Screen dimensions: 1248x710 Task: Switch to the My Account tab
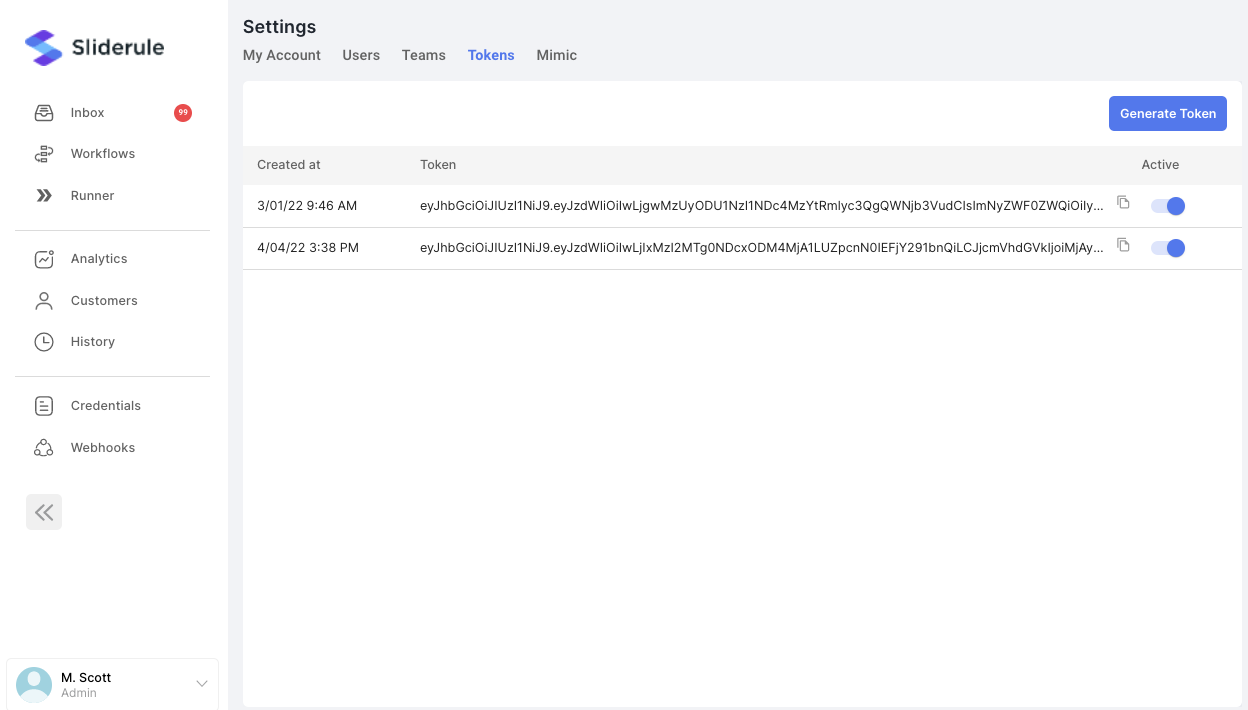pos(282,55)
